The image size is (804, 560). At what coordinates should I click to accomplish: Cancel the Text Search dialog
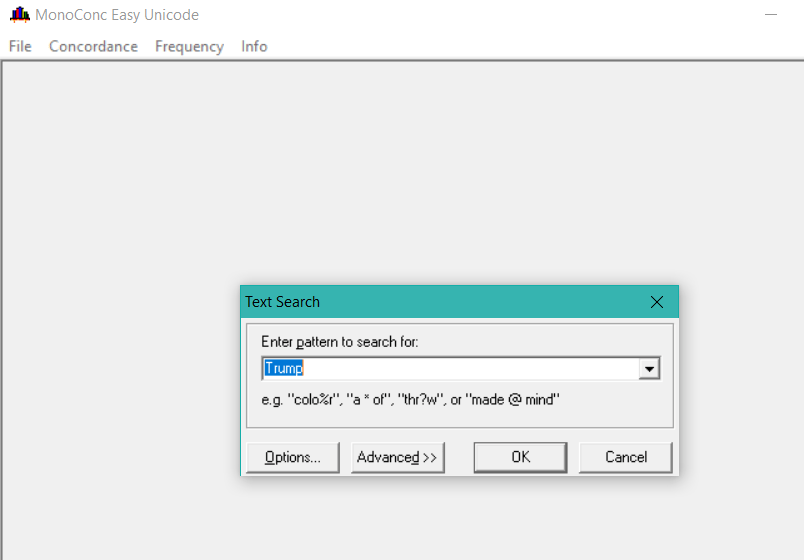(x=625, y=457)
